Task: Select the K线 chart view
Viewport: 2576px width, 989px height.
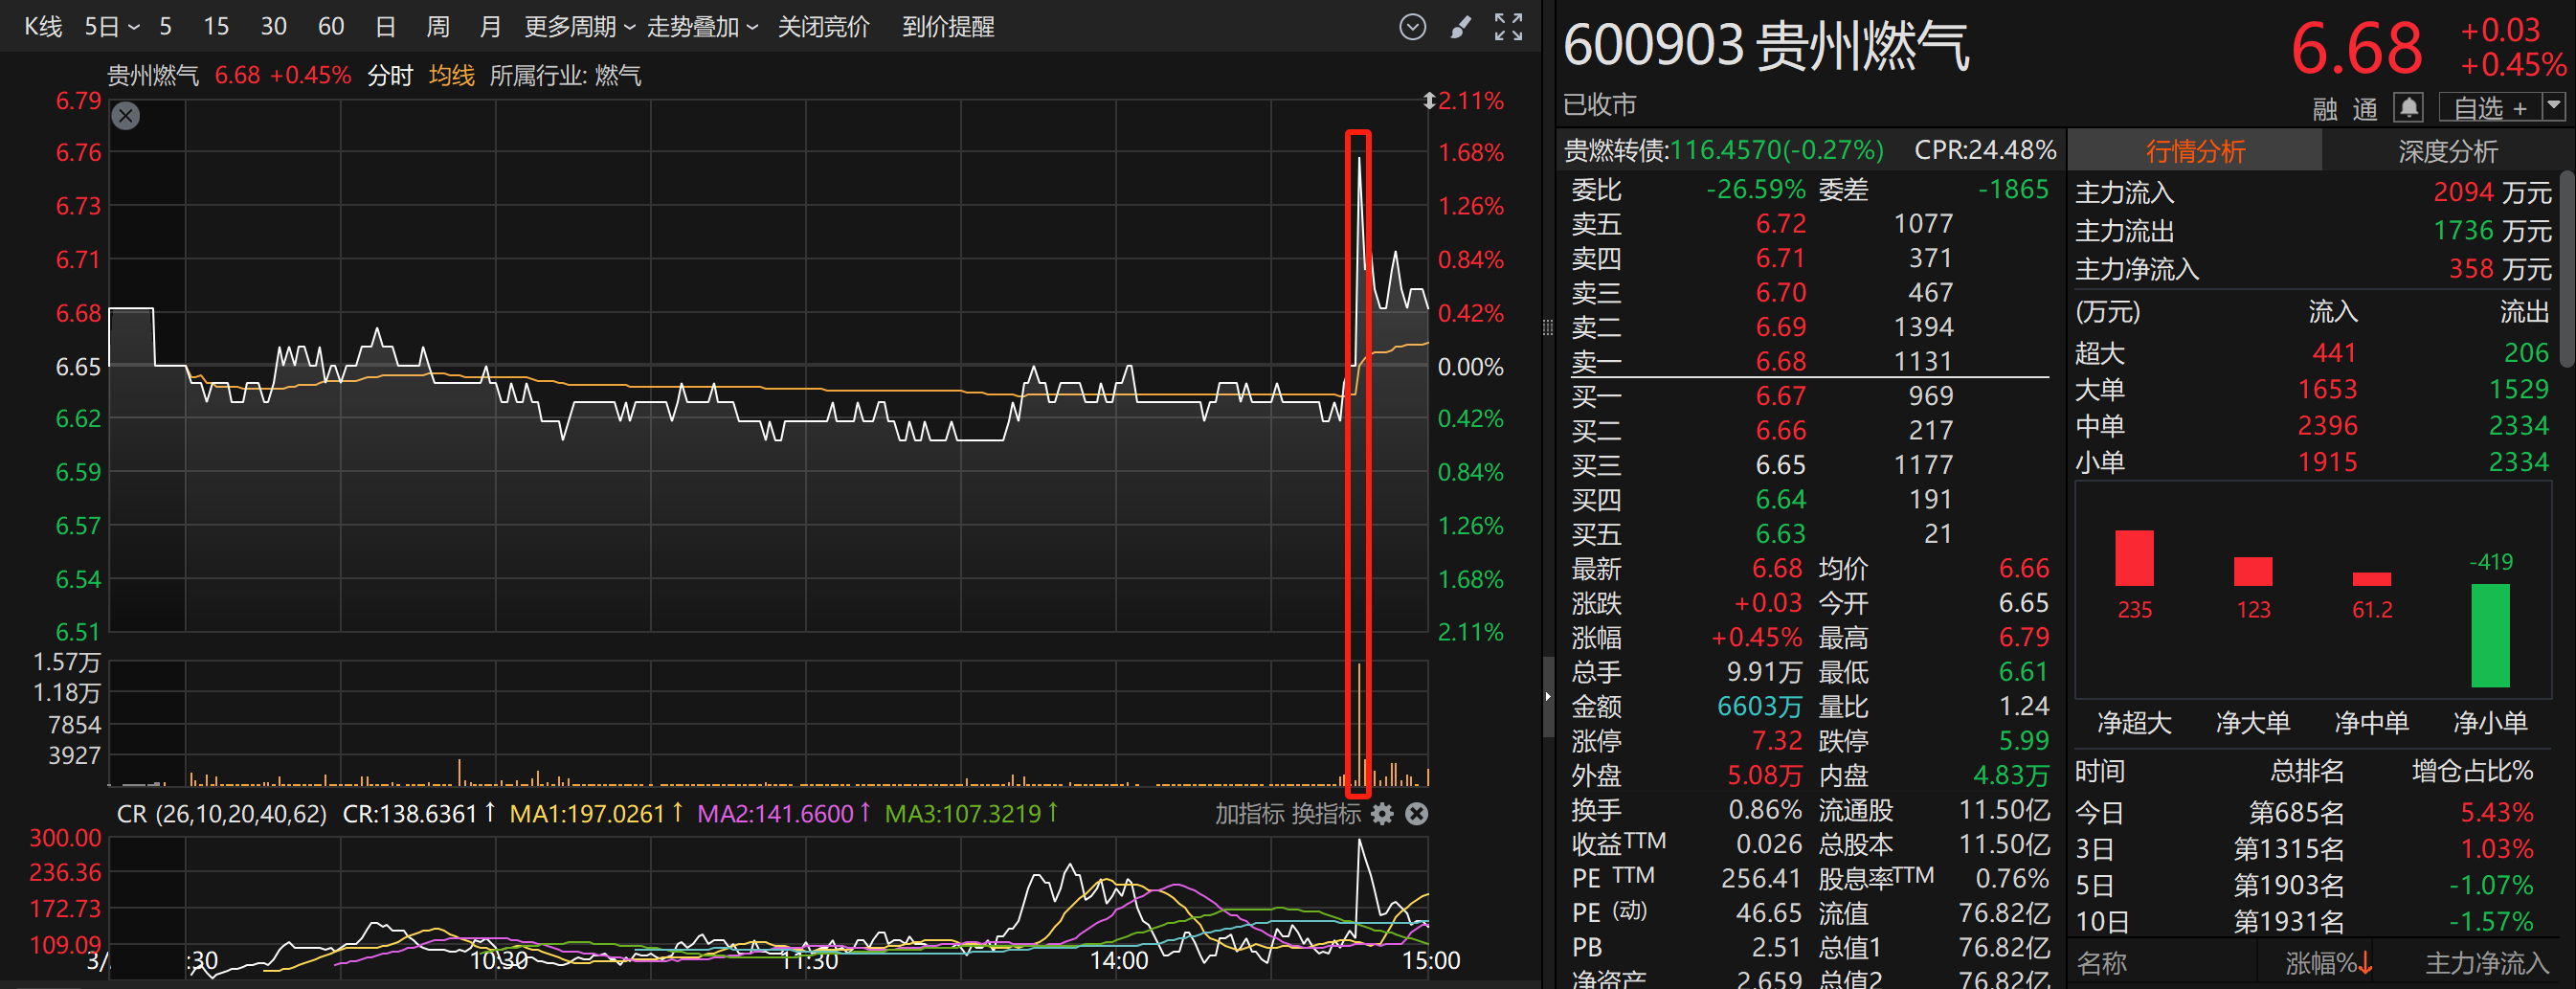Action: pyautogui.click(x=43, y=27)
